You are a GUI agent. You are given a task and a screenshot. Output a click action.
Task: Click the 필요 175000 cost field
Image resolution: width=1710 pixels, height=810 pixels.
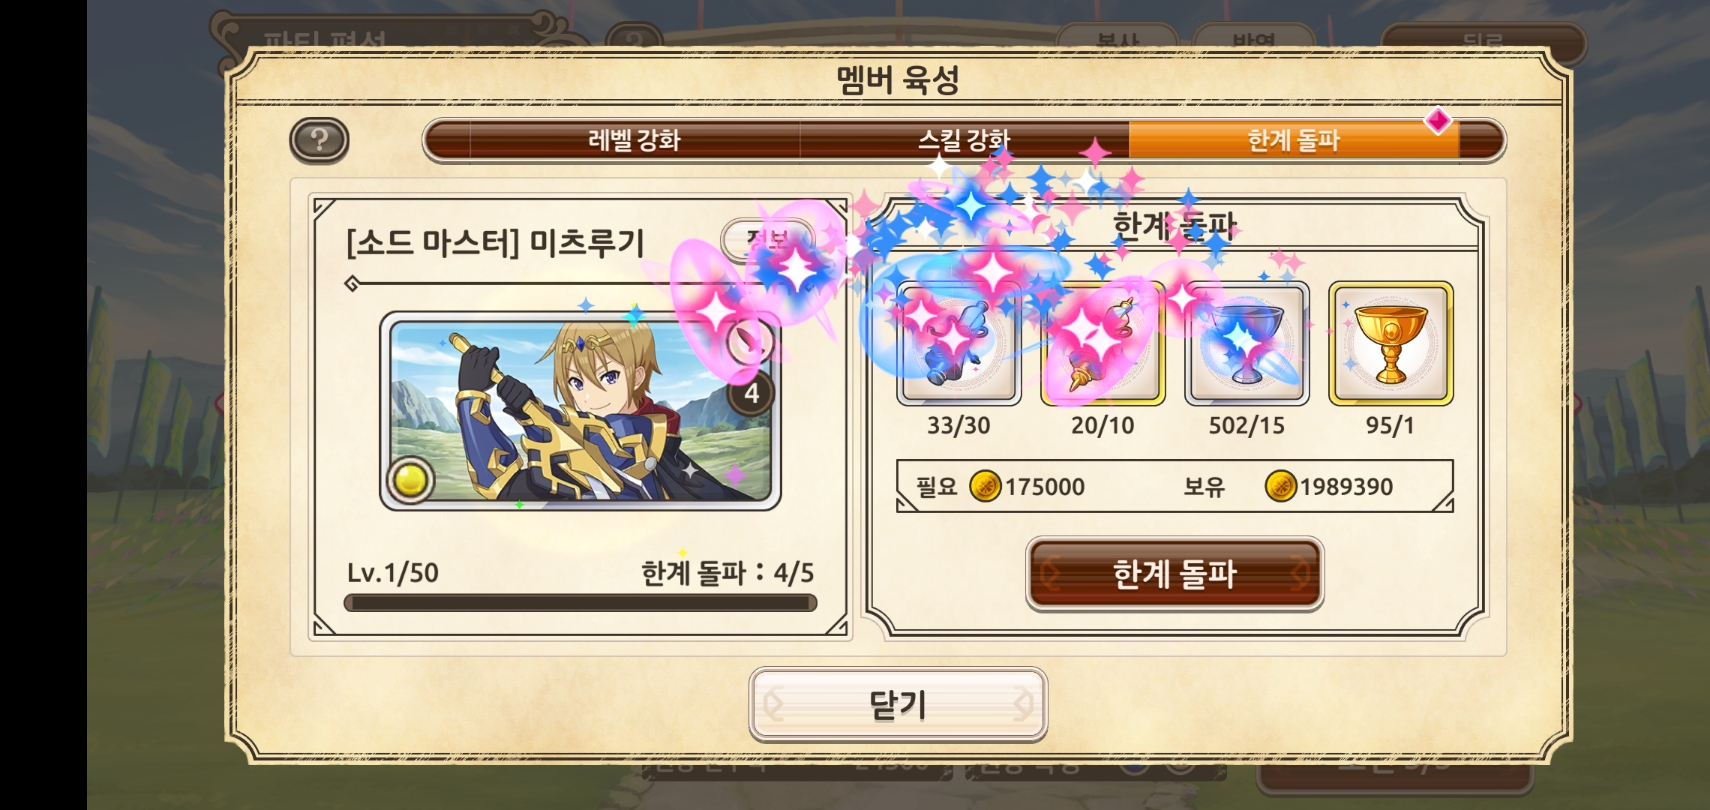(x=1175, y=487)
